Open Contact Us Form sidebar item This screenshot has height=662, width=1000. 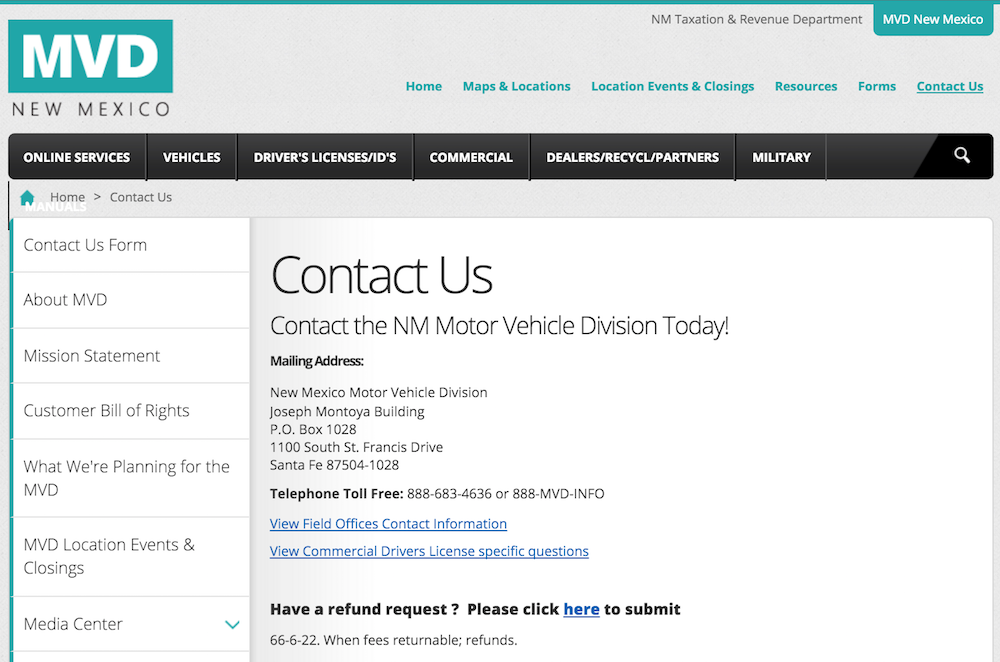[130, 245]
